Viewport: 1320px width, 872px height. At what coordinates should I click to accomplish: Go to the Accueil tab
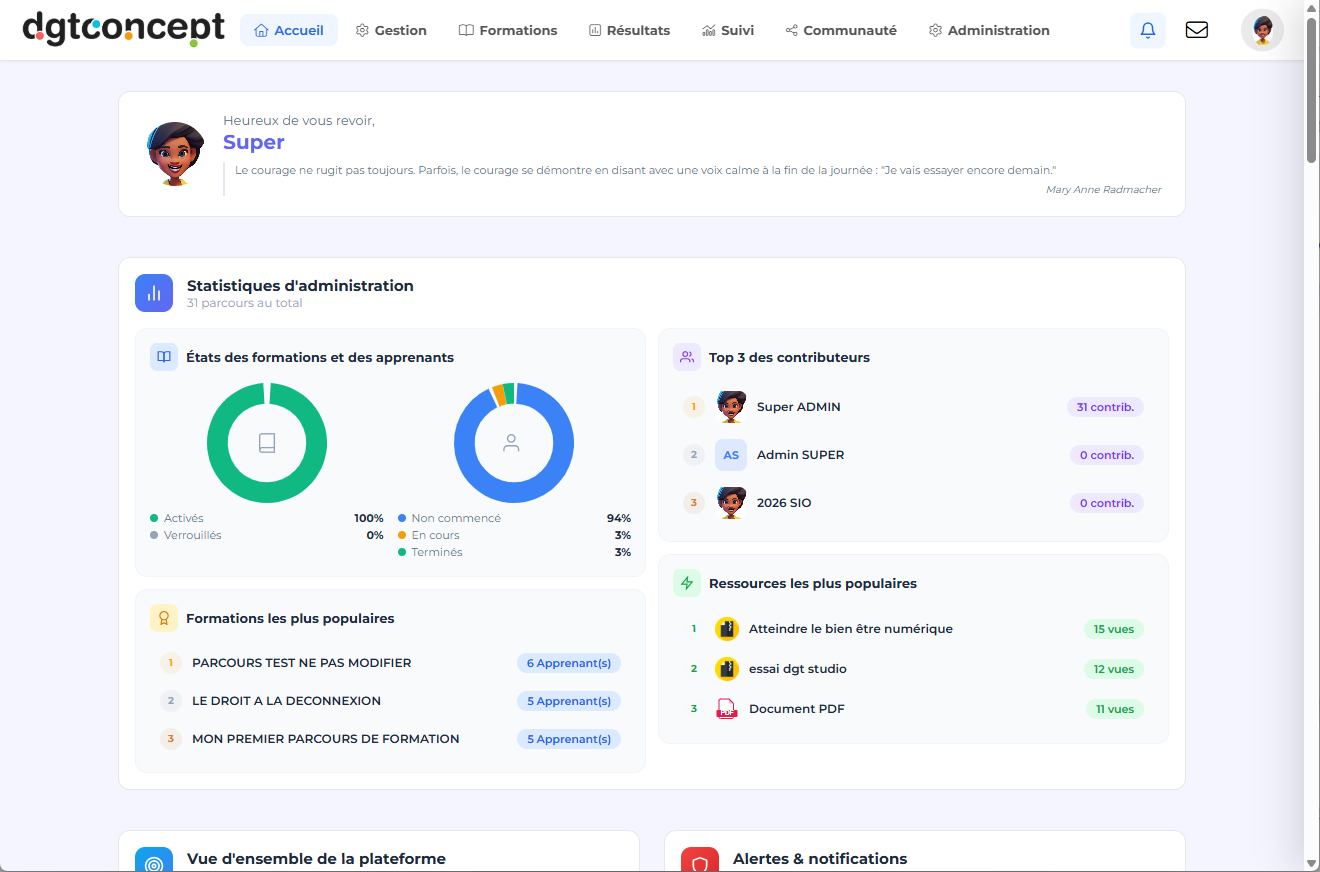pyautogui.click(x=289, y=30)
